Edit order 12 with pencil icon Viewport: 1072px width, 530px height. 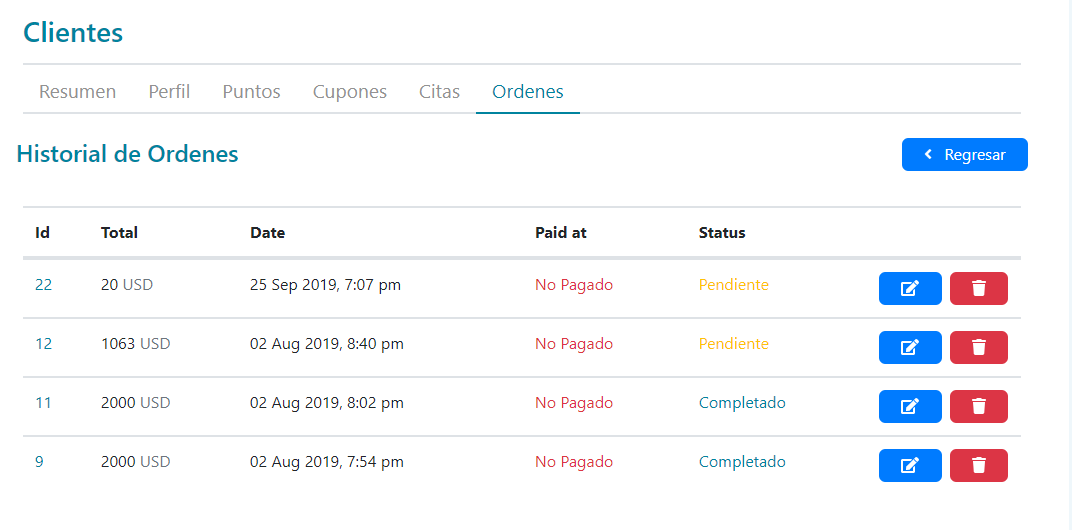coord(910,347)
